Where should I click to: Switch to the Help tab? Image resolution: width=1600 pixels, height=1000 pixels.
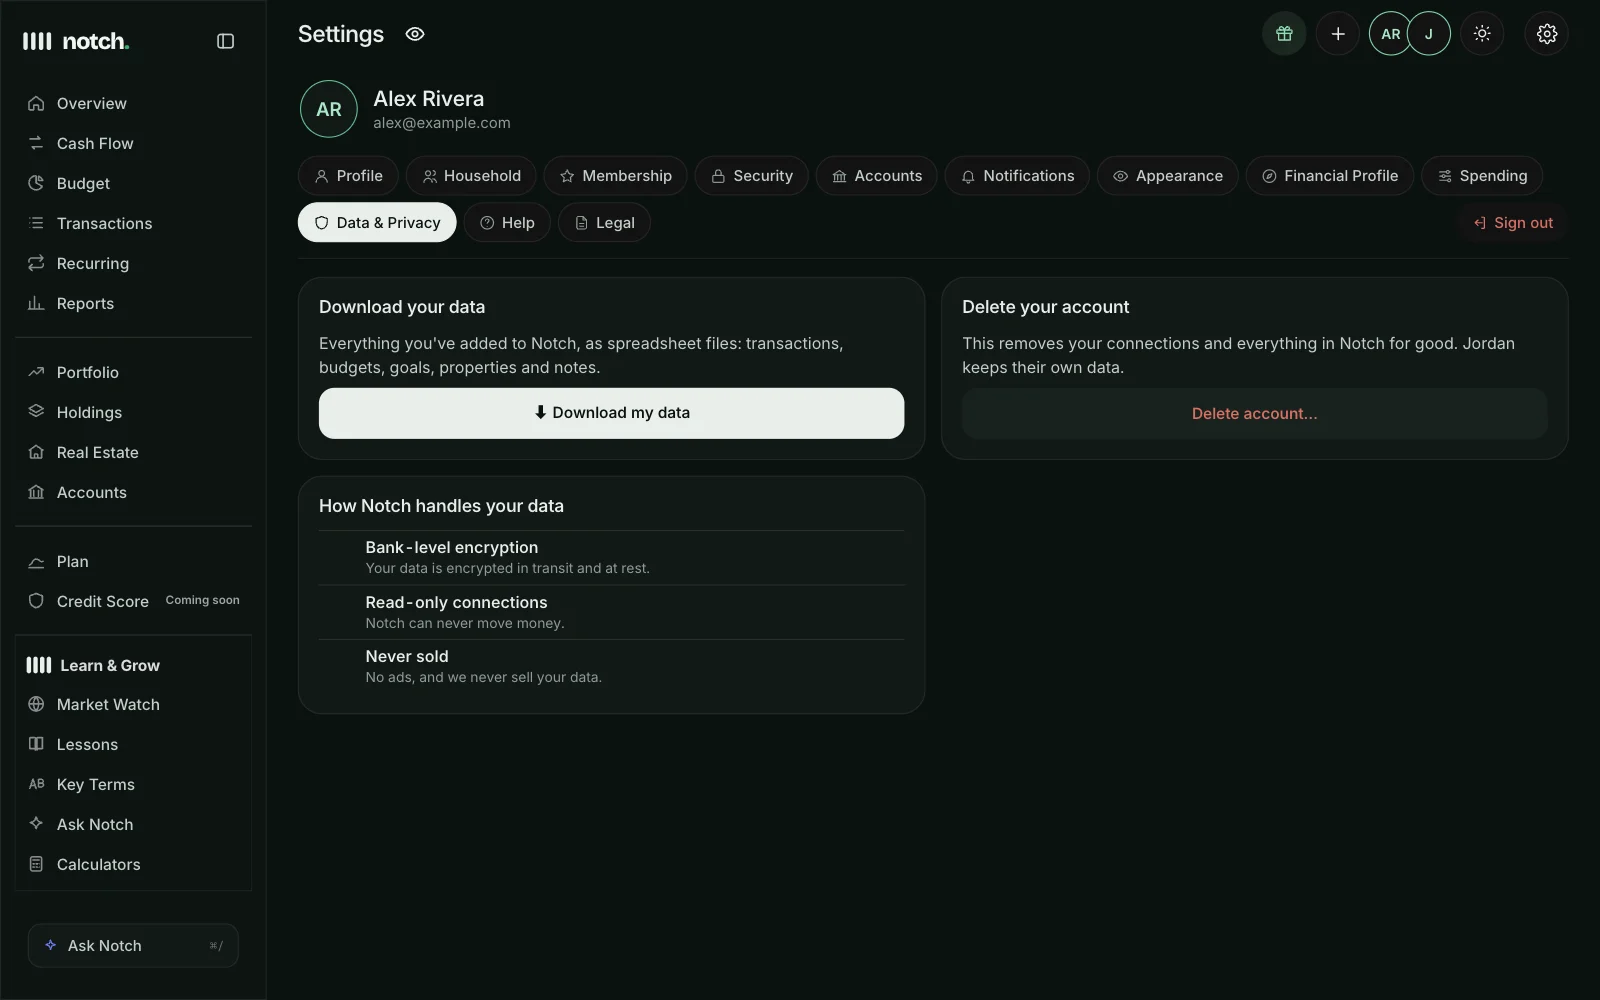(507, 223)
